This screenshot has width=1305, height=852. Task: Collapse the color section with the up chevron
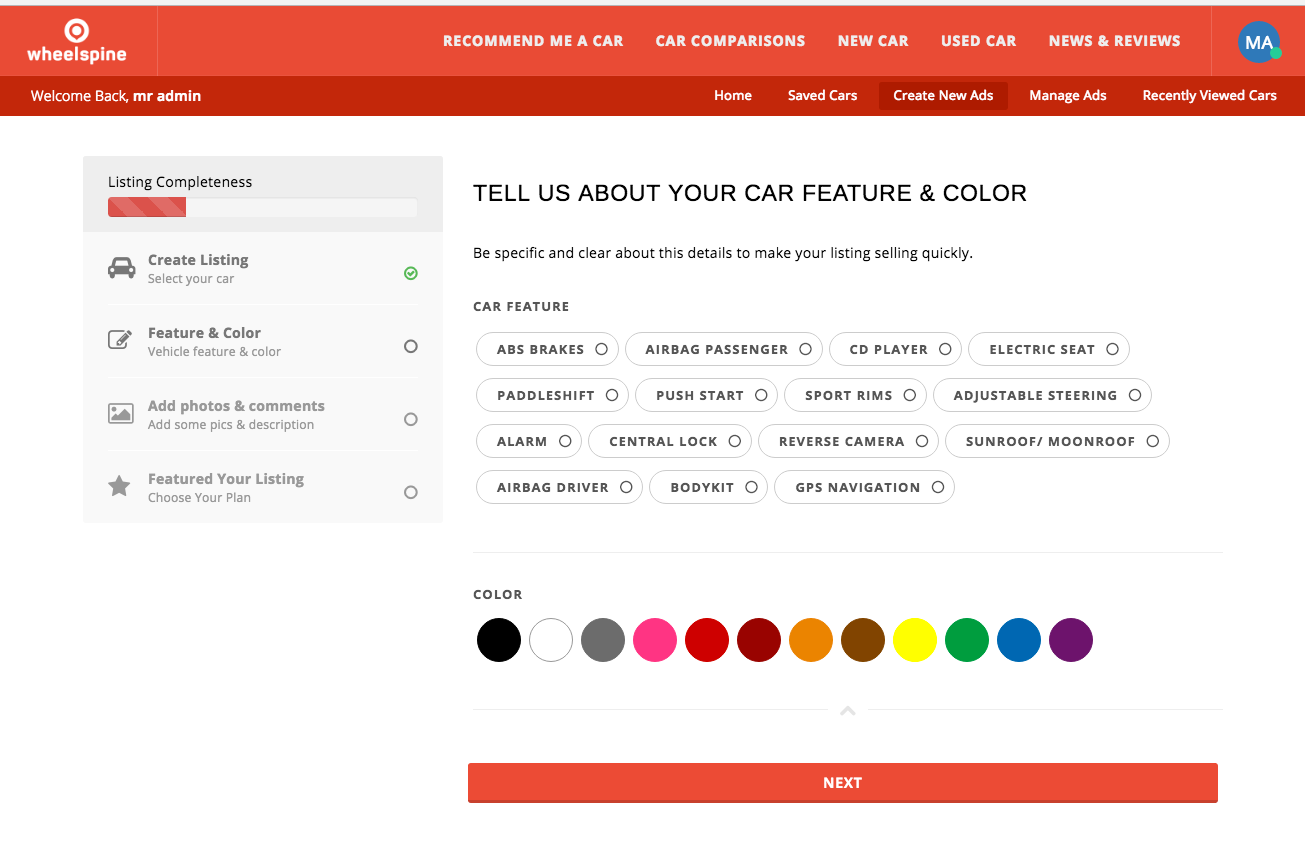pyautogui.click(x=848, y=711)
